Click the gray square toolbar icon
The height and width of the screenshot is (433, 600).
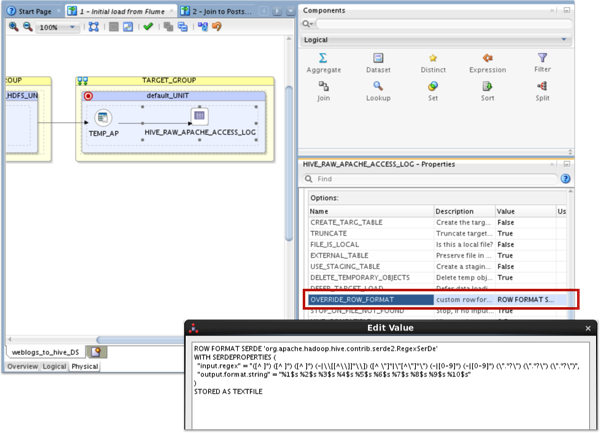coord(114,27)
